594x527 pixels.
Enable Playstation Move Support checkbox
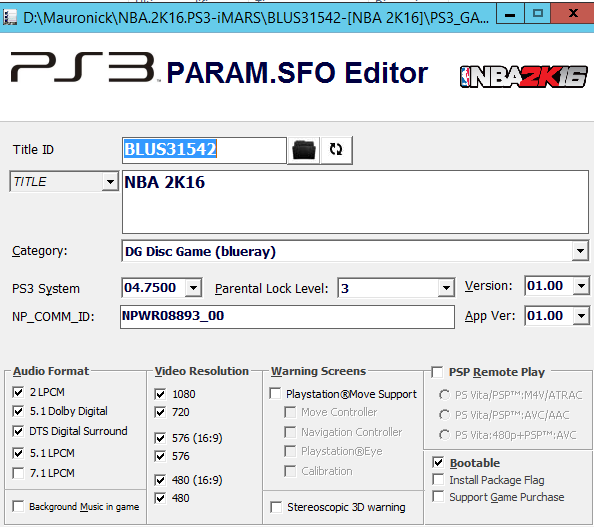[275, 393]
